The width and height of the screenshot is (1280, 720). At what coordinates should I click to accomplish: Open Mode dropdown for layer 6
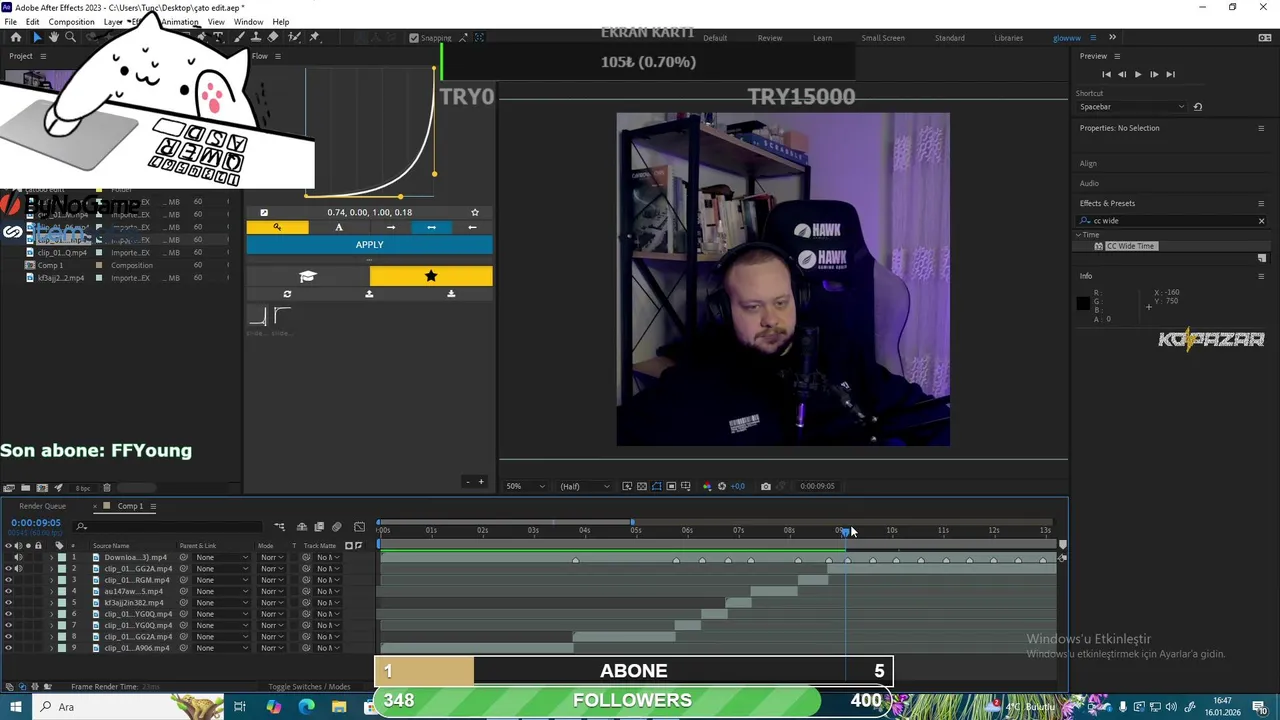(272, 614)
